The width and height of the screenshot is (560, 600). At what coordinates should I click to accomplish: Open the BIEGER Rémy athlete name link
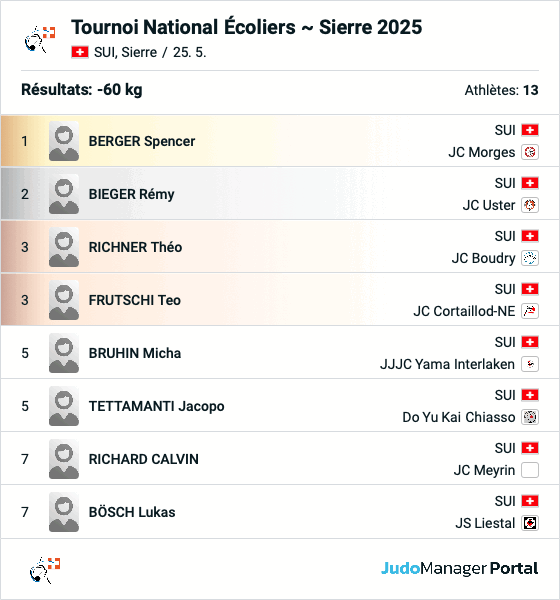[x=131, y=194]
